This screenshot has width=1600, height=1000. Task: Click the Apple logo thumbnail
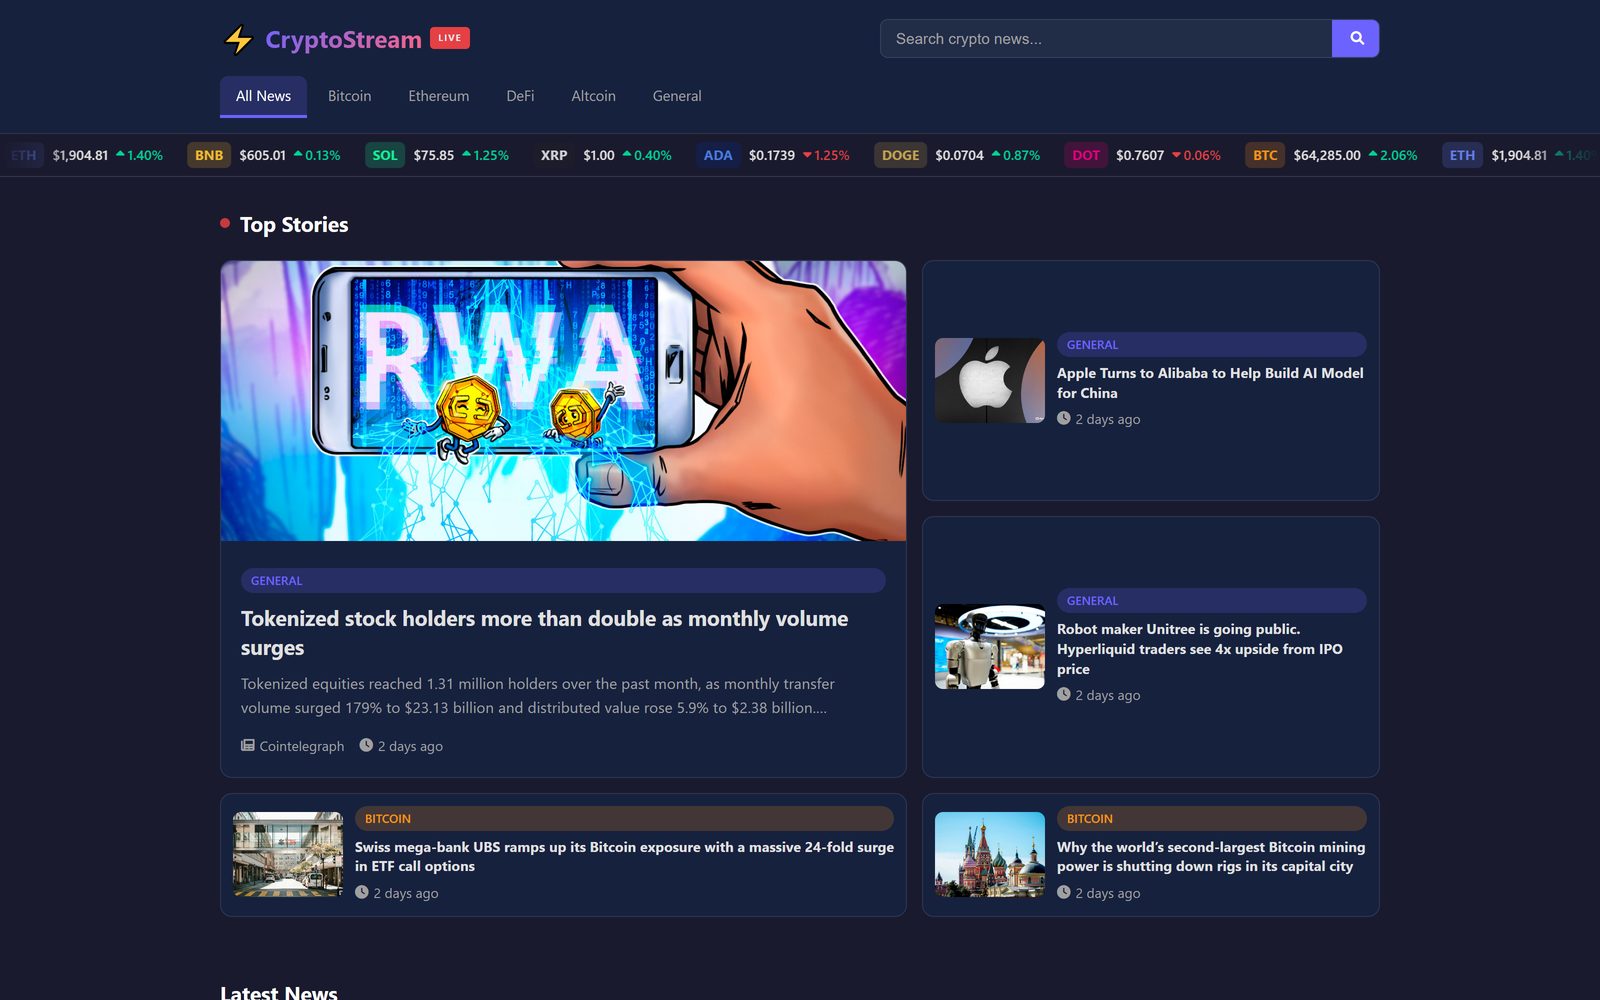pos(990,380)
